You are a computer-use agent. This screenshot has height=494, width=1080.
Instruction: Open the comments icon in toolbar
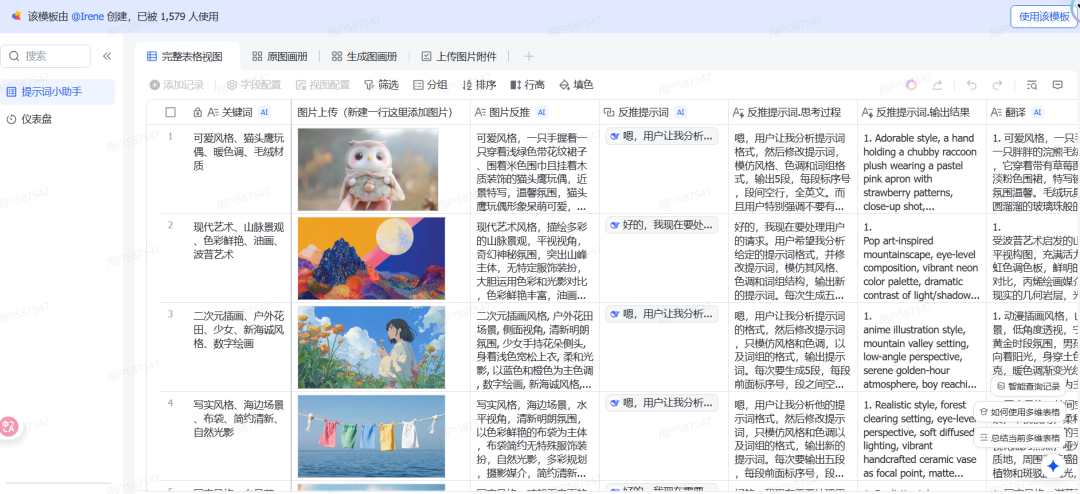tap(1057, 85)
